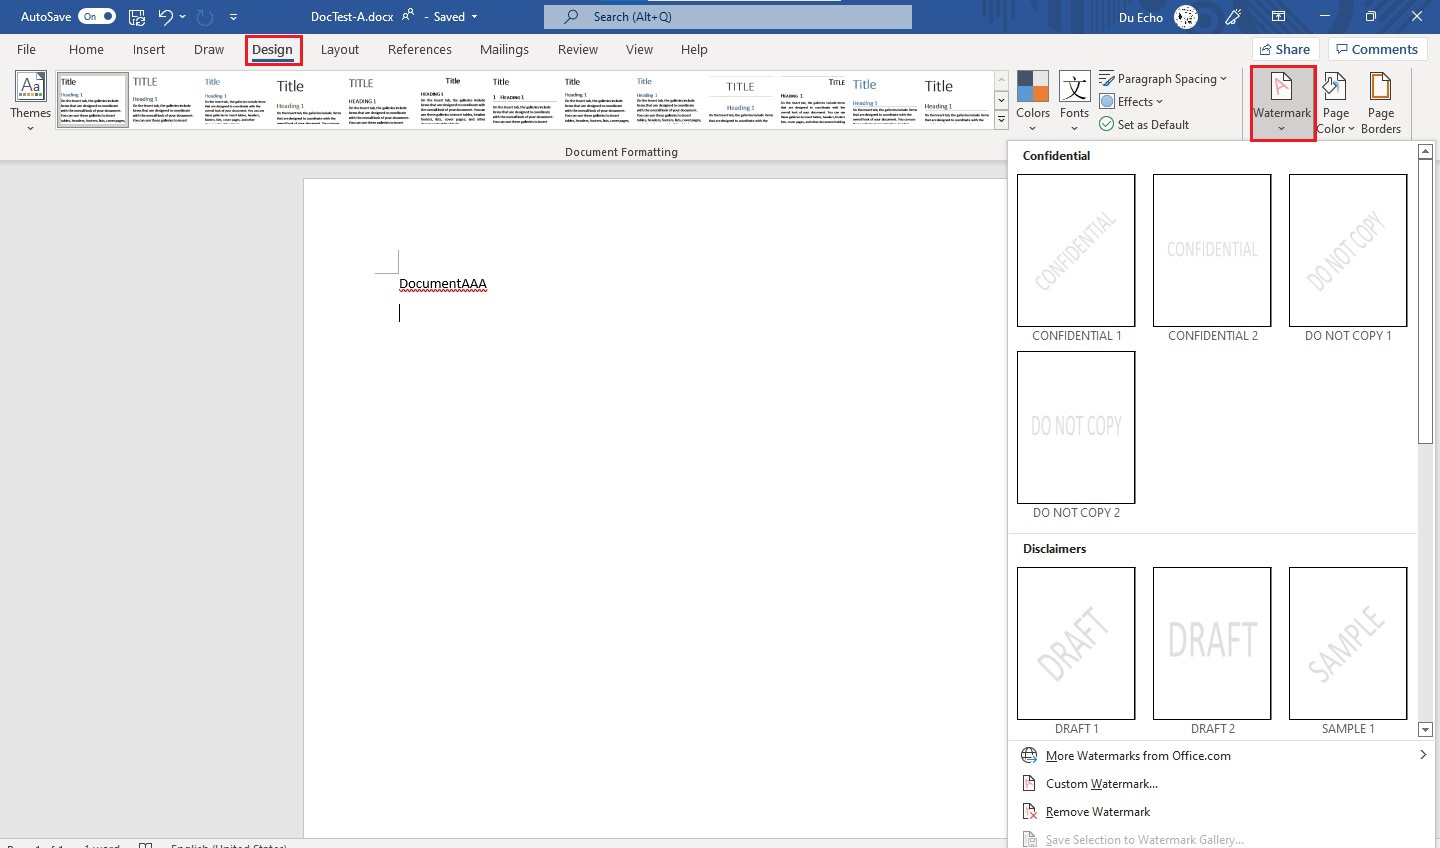Select the Fonts option
Screen dimensions: 1440x848
(1074, 100)
